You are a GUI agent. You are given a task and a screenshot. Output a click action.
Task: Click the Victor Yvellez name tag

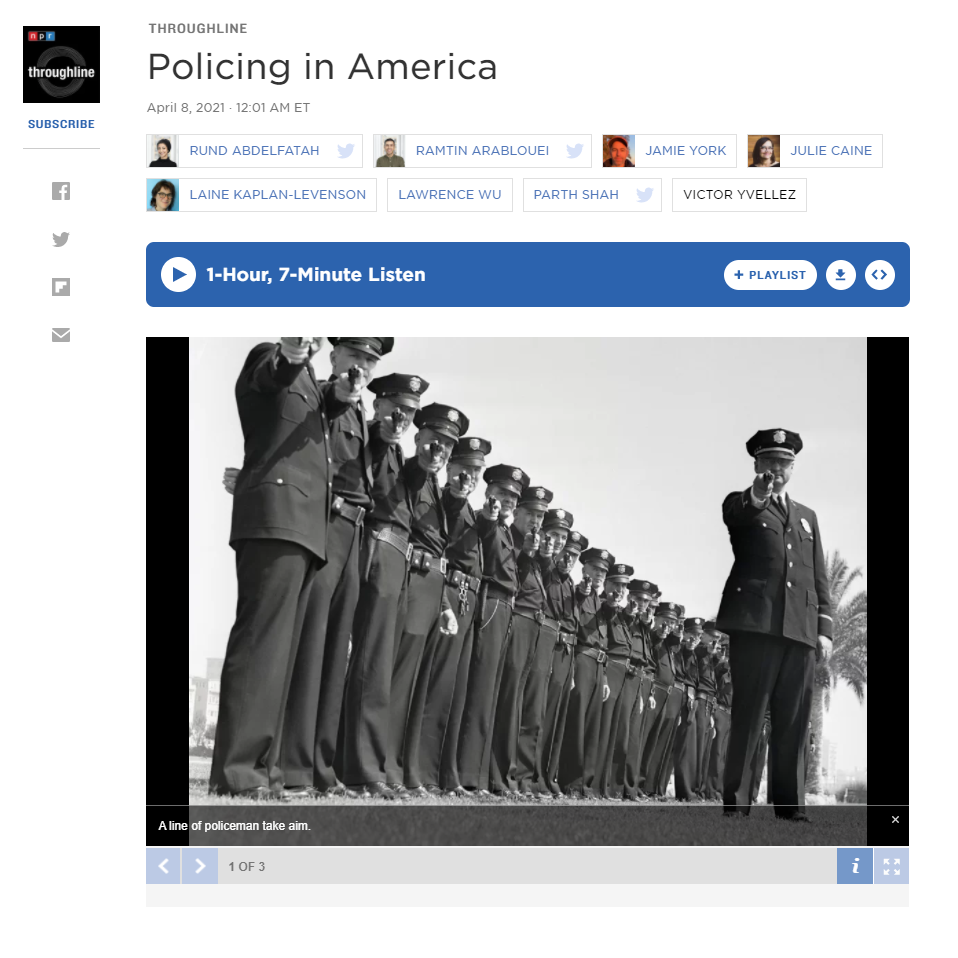point(739,194)
